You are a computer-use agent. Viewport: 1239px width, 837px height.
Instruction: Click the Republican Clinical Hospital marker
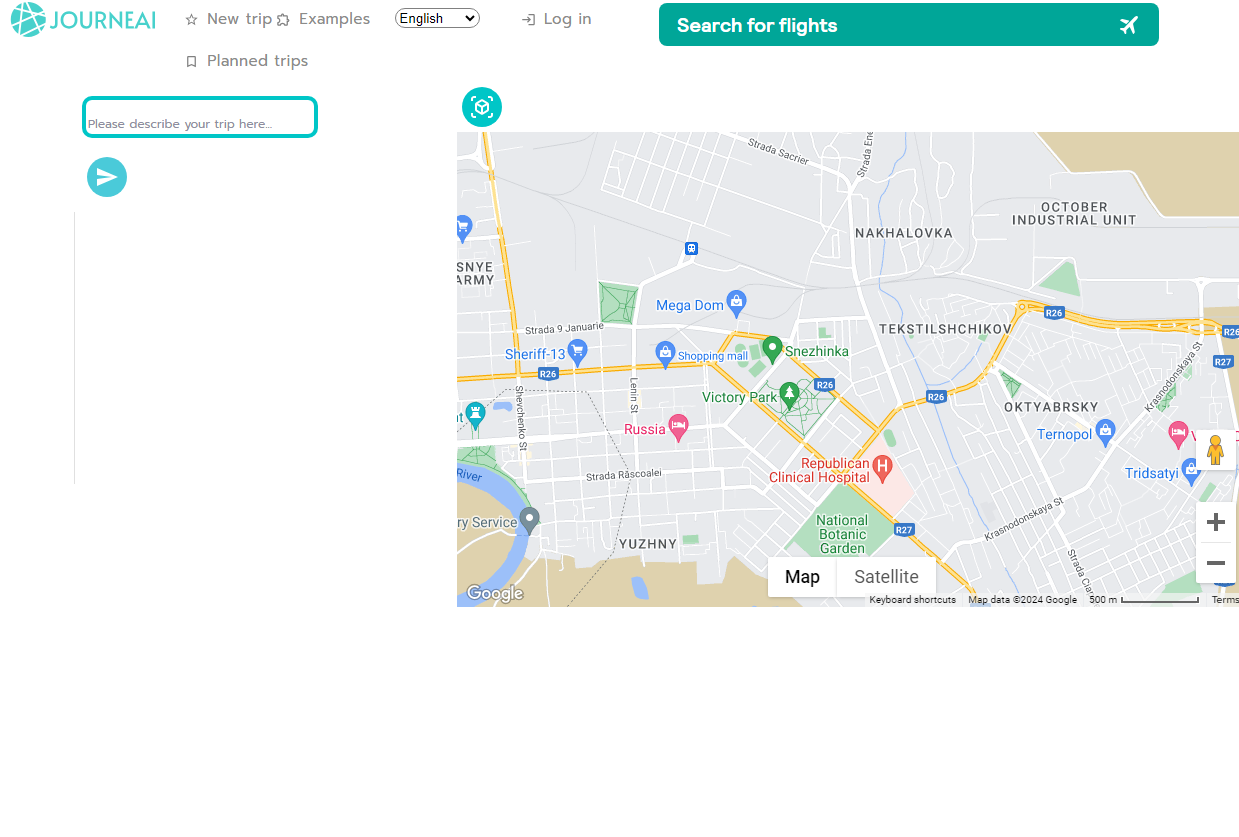882,466
